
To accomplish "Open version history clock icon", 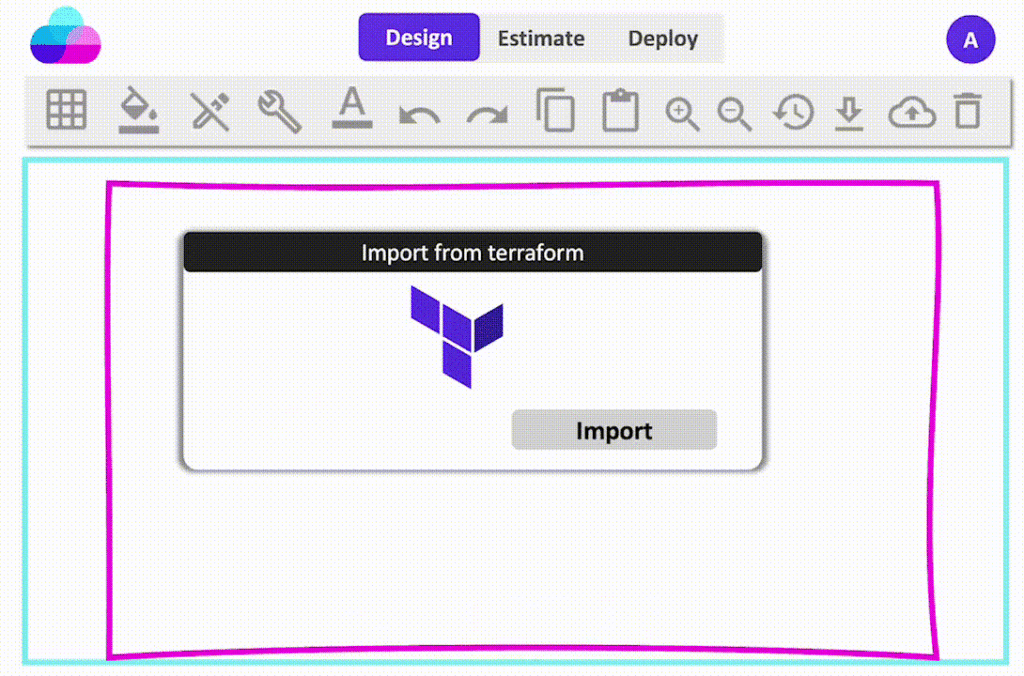I will (x=793, y=112).
